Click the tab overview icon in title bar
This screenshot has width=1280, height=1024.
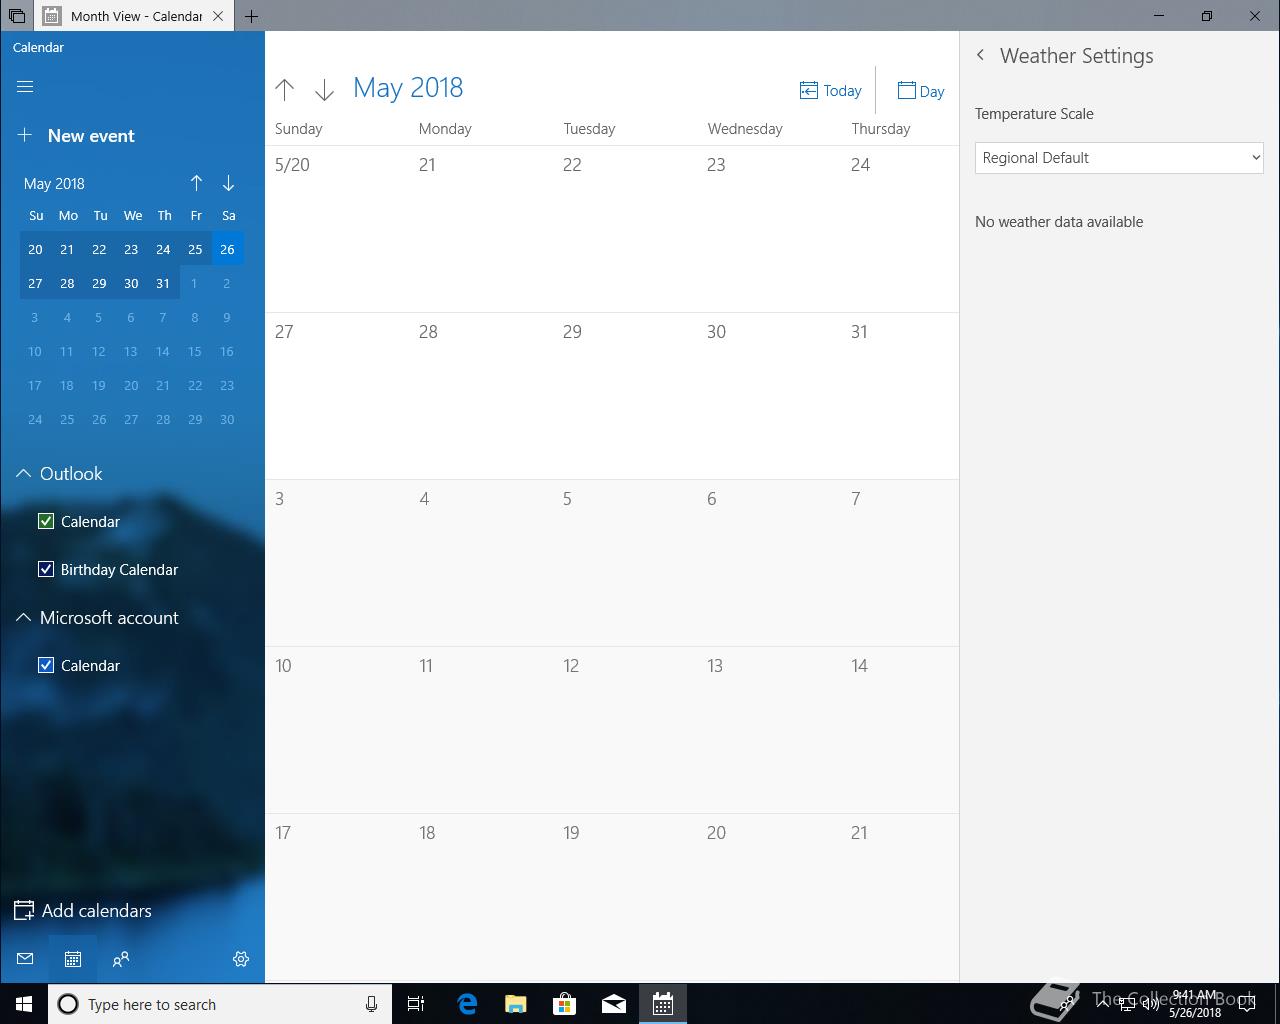pos(17,16)
